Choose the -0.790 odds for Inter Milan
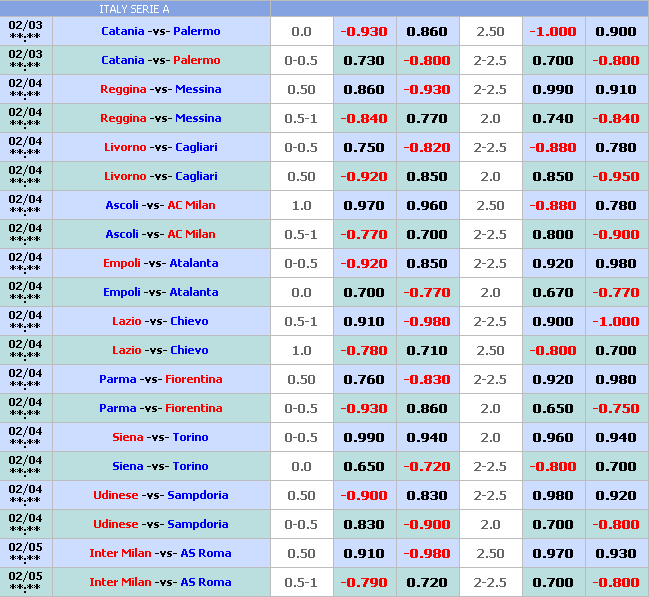 coord(364,582)
